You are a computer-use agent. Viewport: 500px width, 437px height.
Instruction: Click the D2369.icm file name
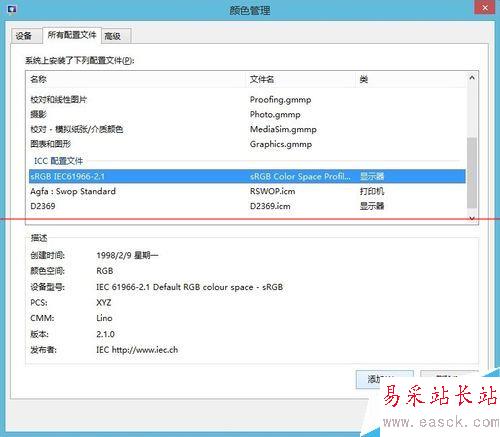point(270,206)
